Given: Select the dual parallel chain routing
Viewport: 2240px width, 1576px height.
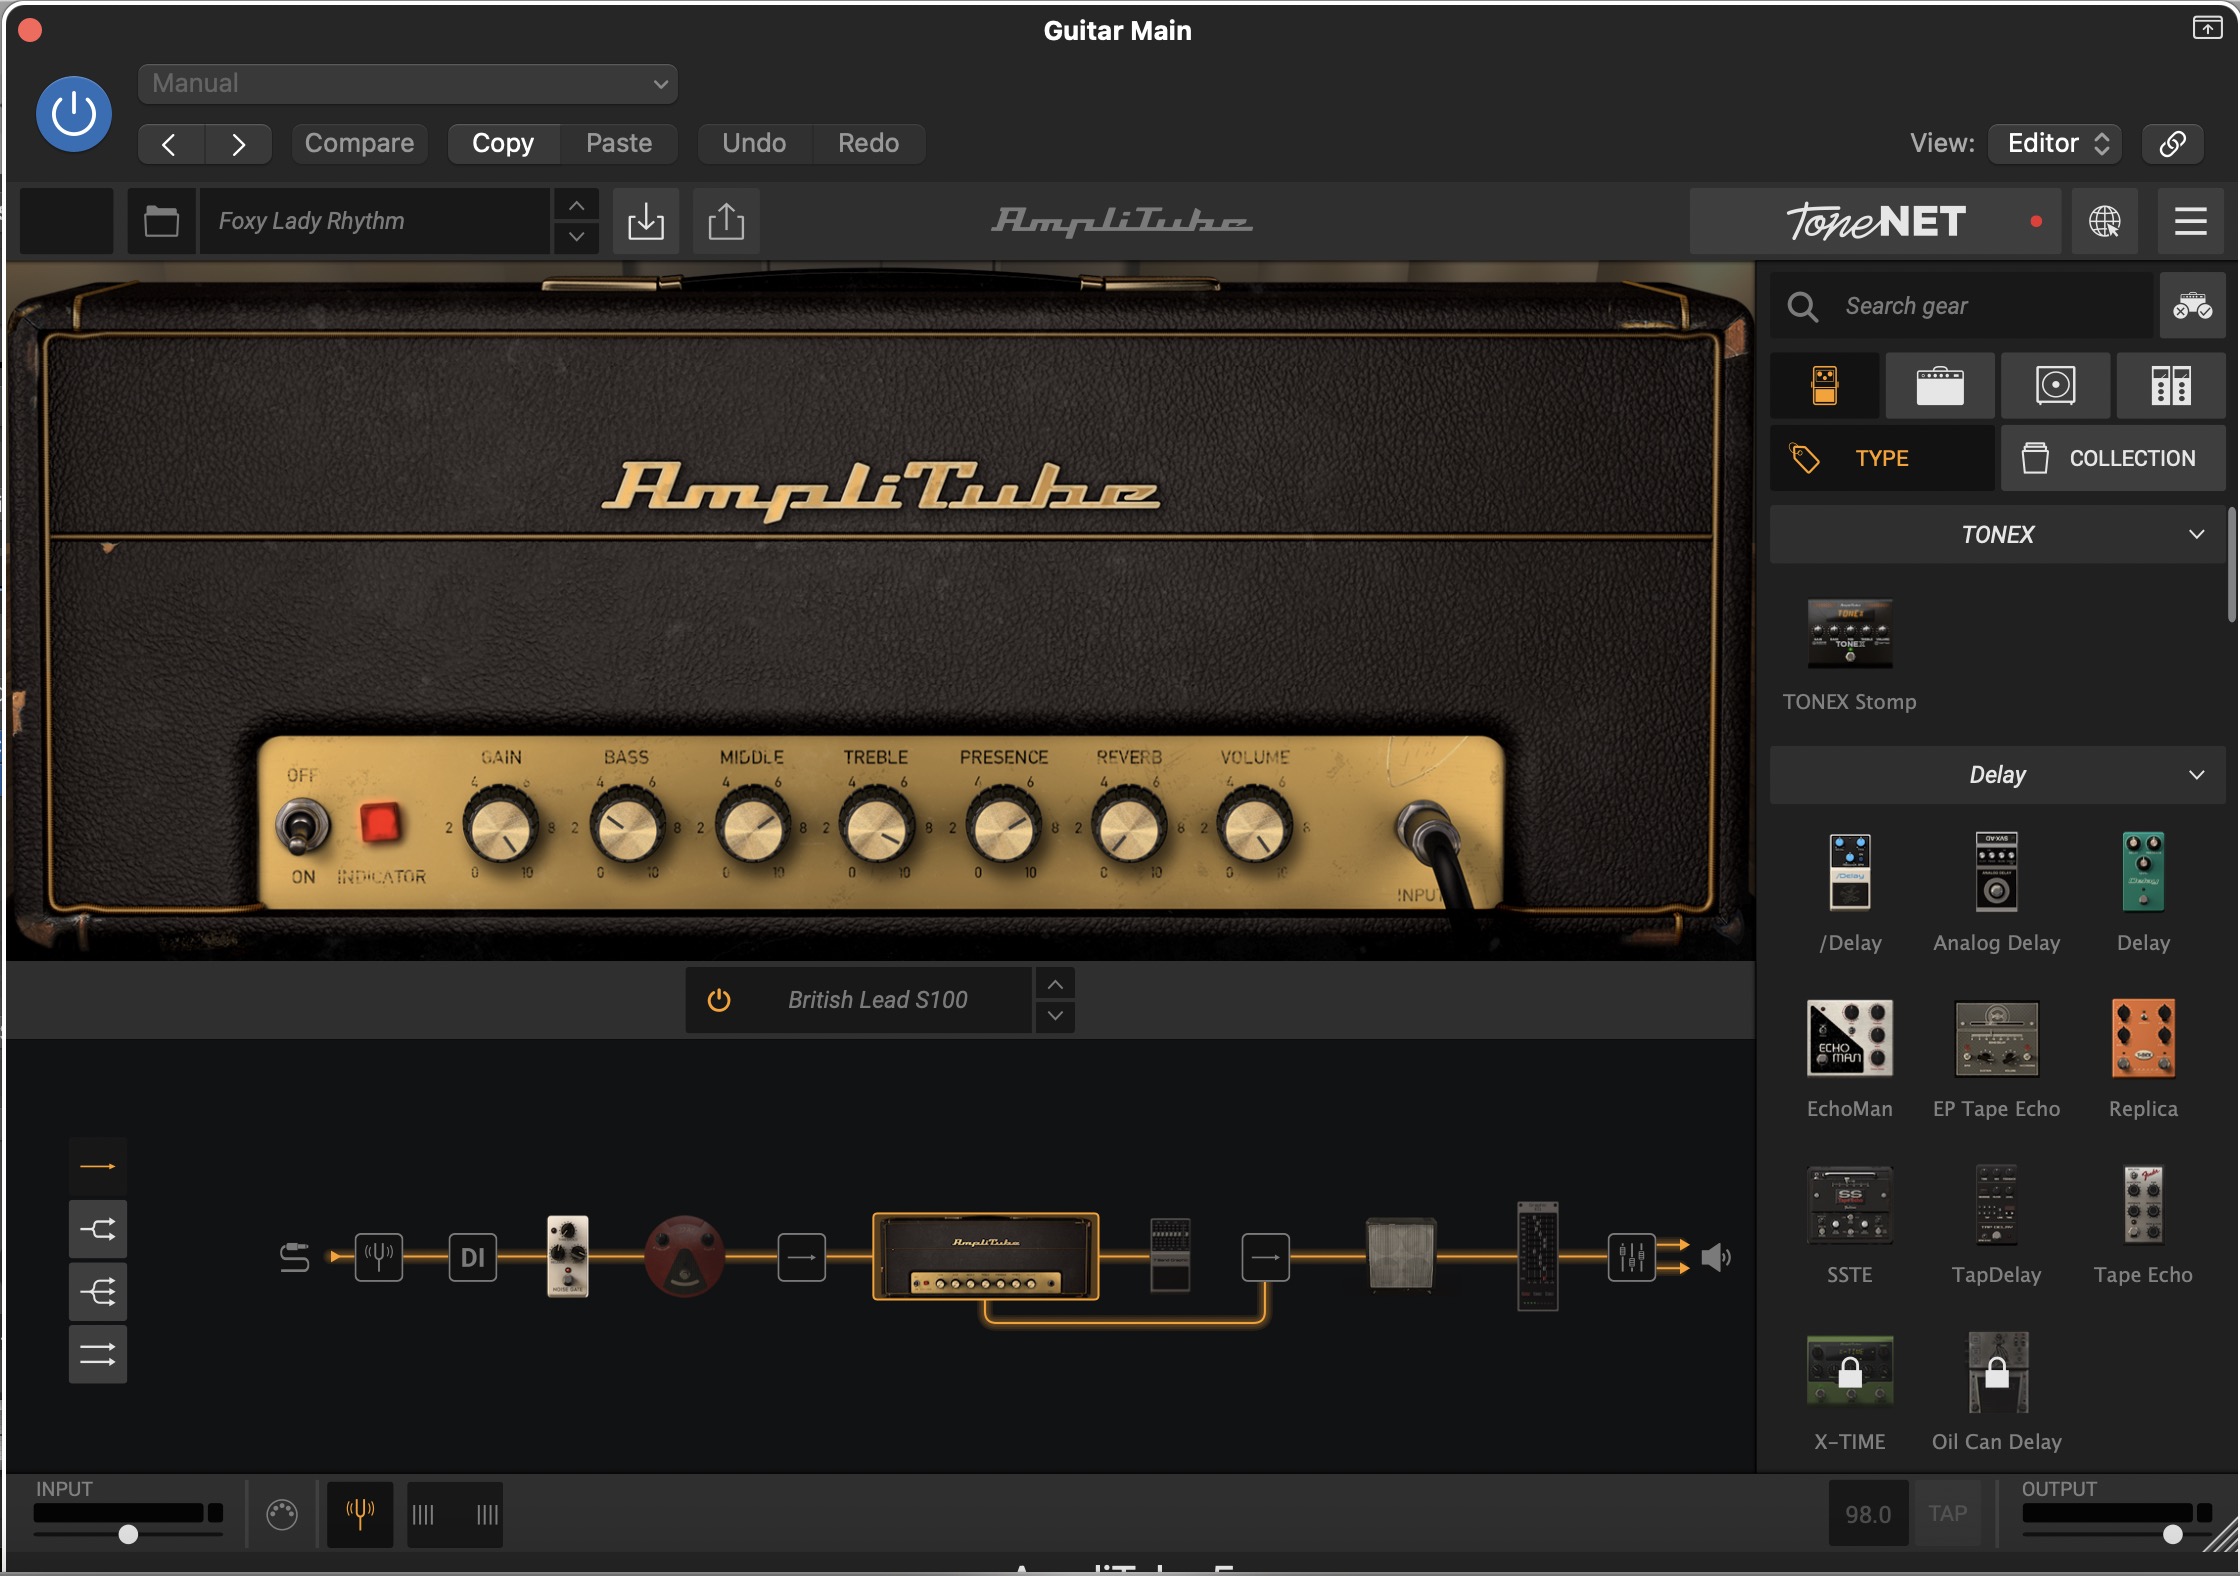Looking at the screenshot, I should [x=98, y=1355].
